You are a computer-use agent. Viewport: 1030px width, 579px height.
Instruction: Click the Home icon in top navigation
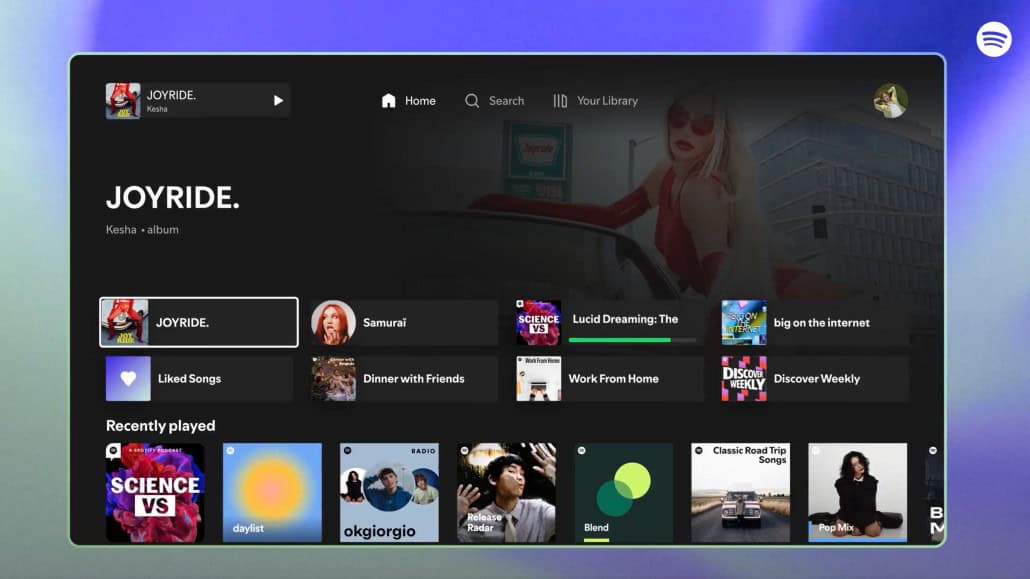click(x=389, y=101)
